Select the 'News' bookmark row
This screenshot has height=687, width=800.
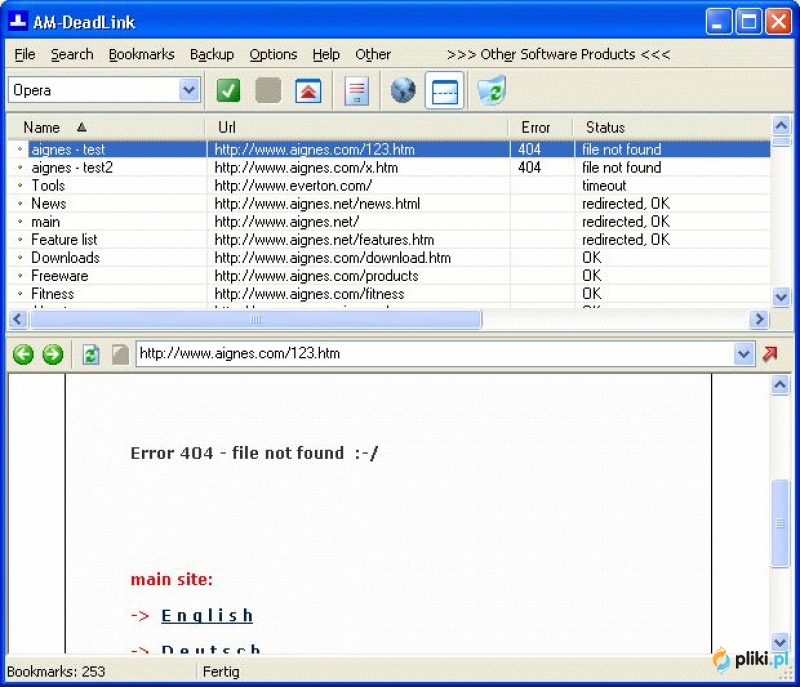389,203
